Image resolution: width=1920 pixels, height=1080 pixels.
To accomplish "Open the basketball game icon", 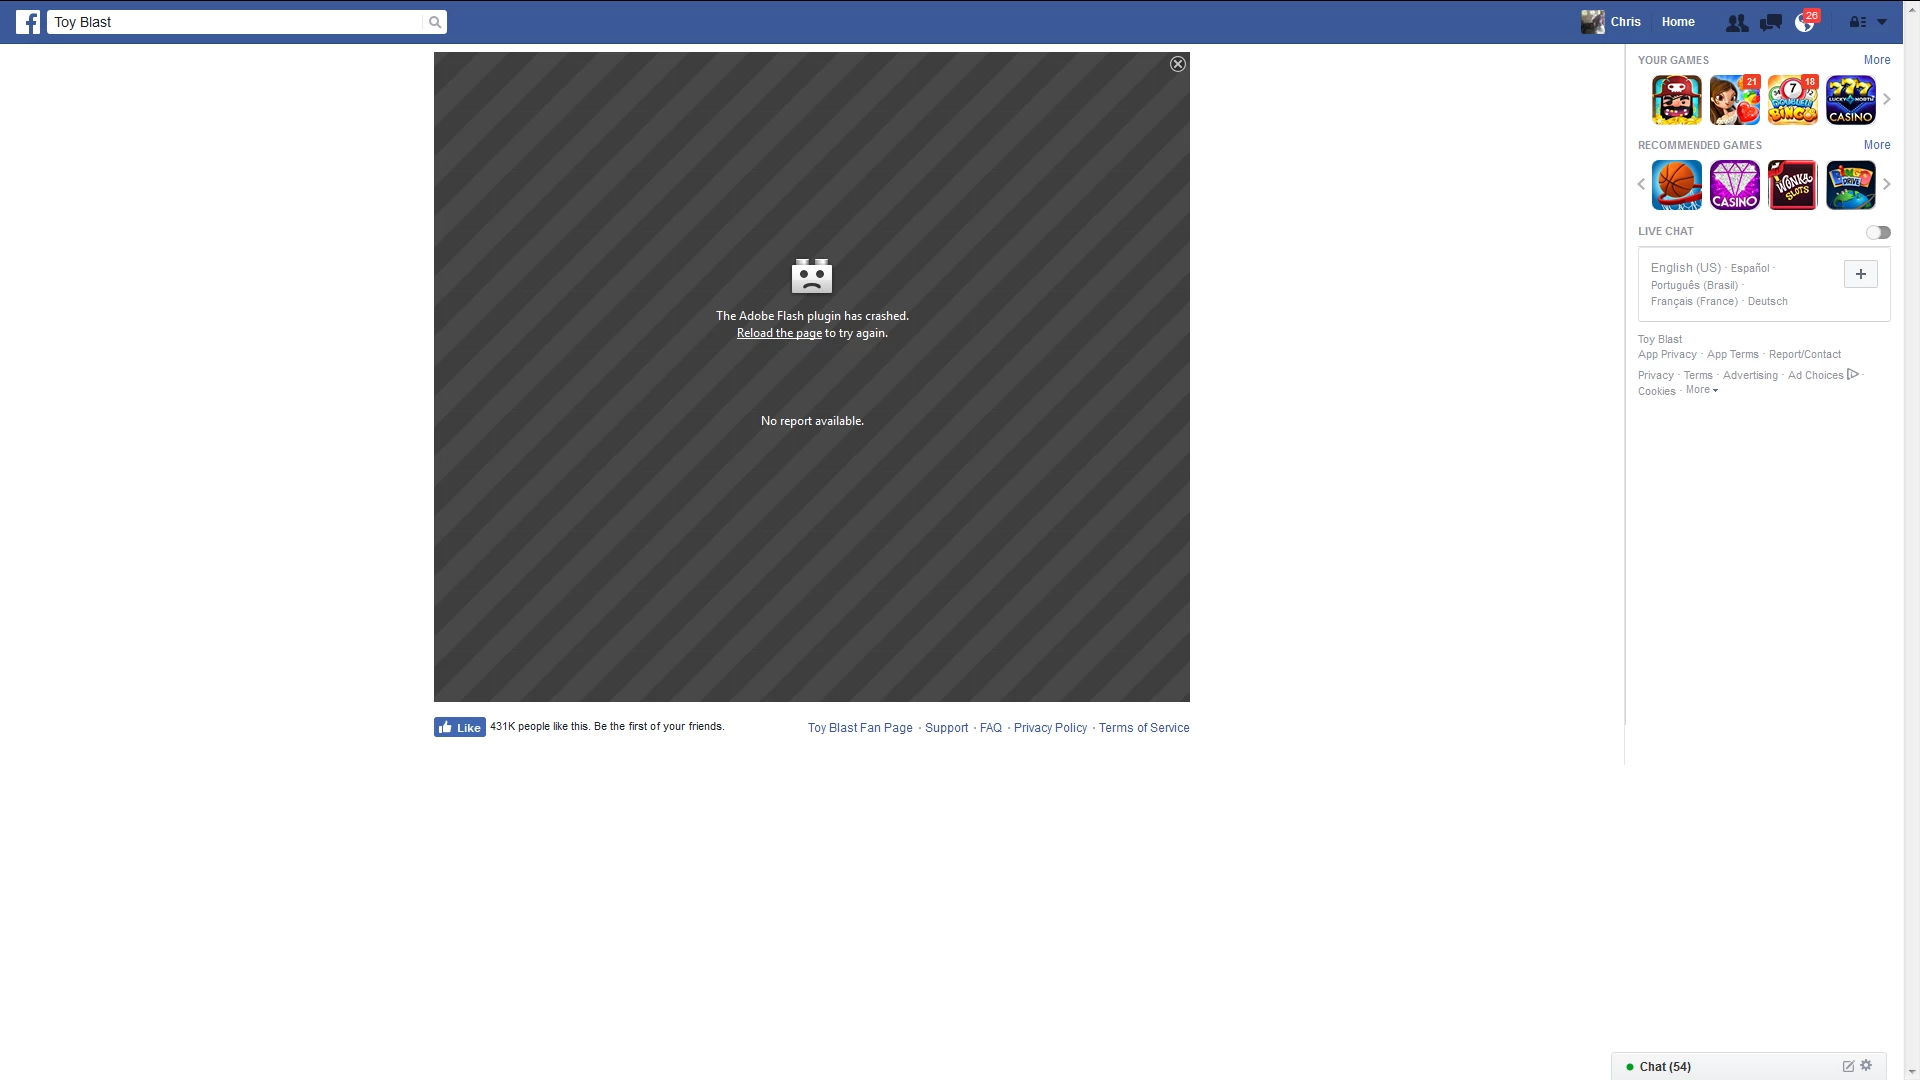I will [x=1676, y=185].
